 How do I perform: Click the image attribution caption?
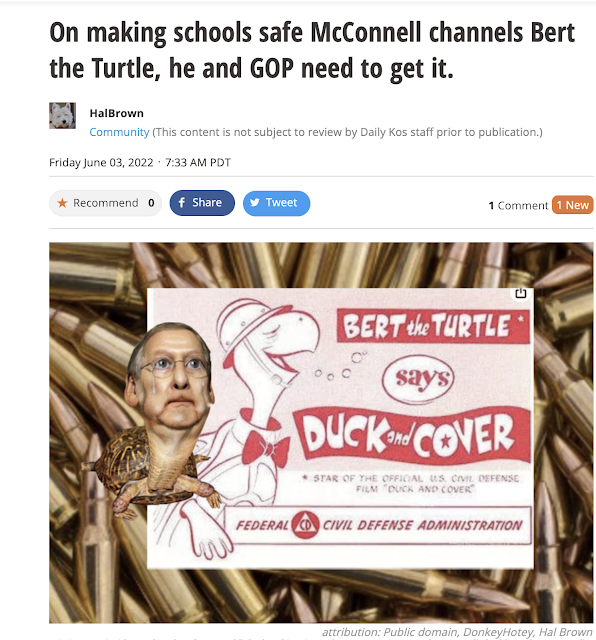coord(457,632)
